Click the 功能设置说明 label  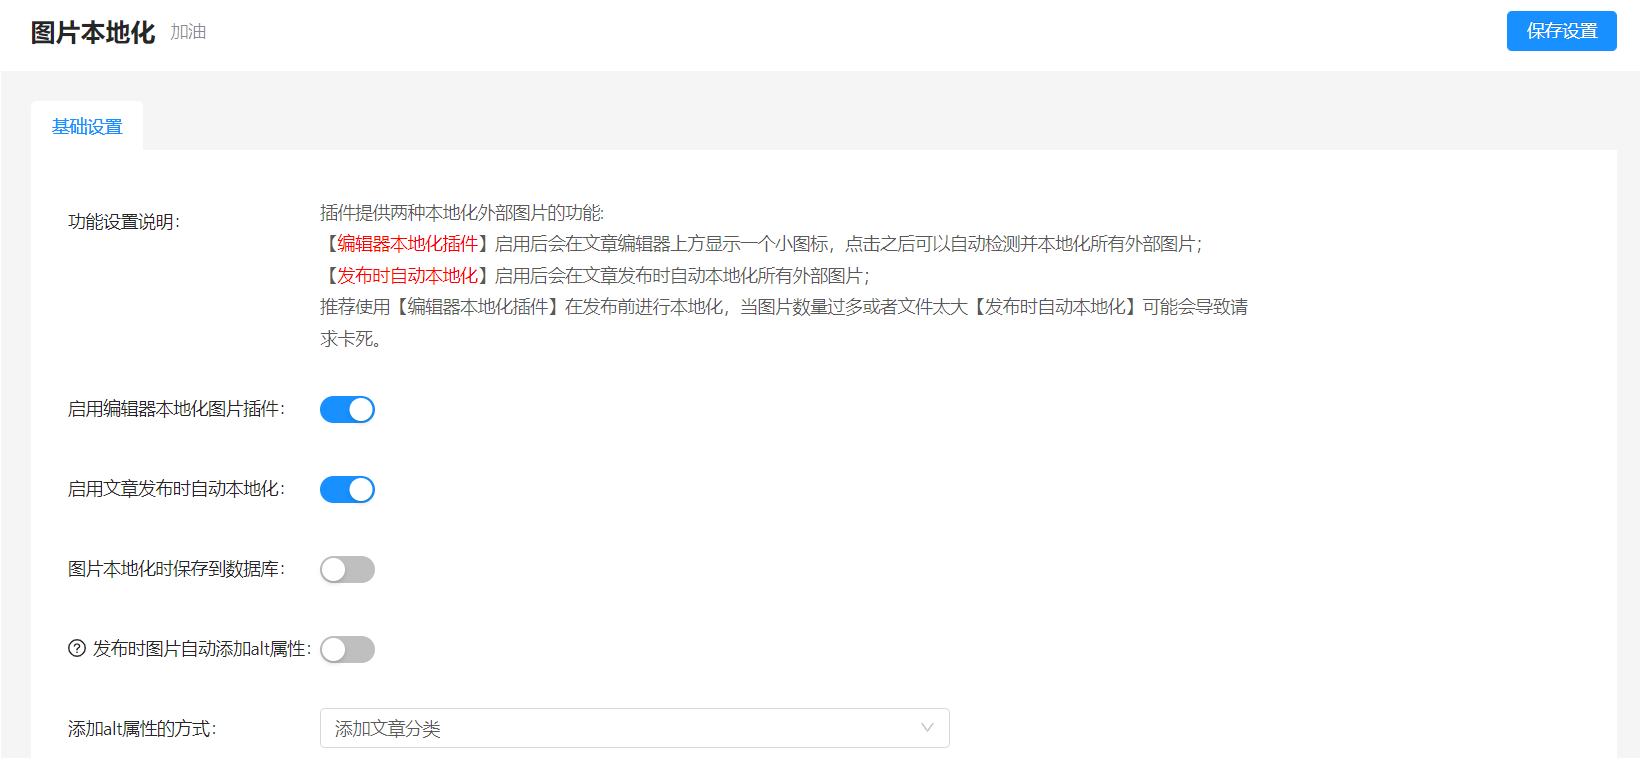124,222
